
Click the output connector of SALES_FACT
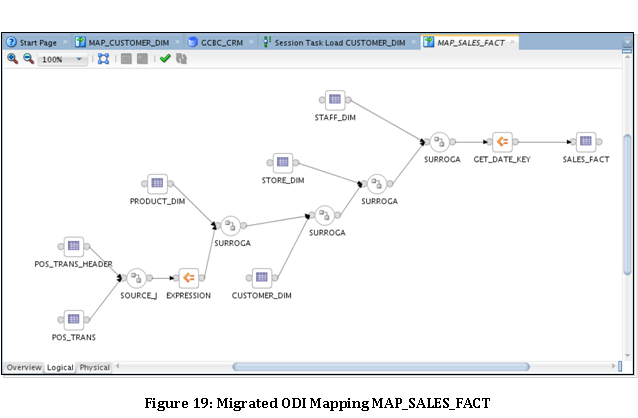pyautogui.click(x=599, y=142)
